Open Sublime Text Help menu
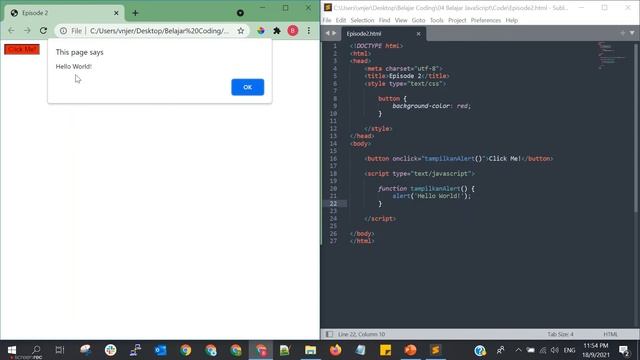 tap(511, 20)
